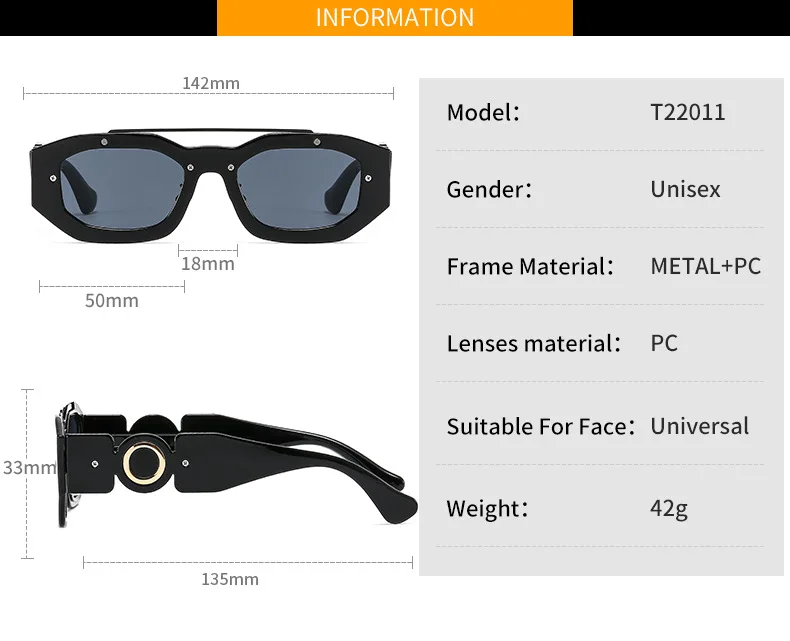Click the 18mm bridge measurement label
The width and height of the screenshot is (790, 641).
click(x=208, y=264)
